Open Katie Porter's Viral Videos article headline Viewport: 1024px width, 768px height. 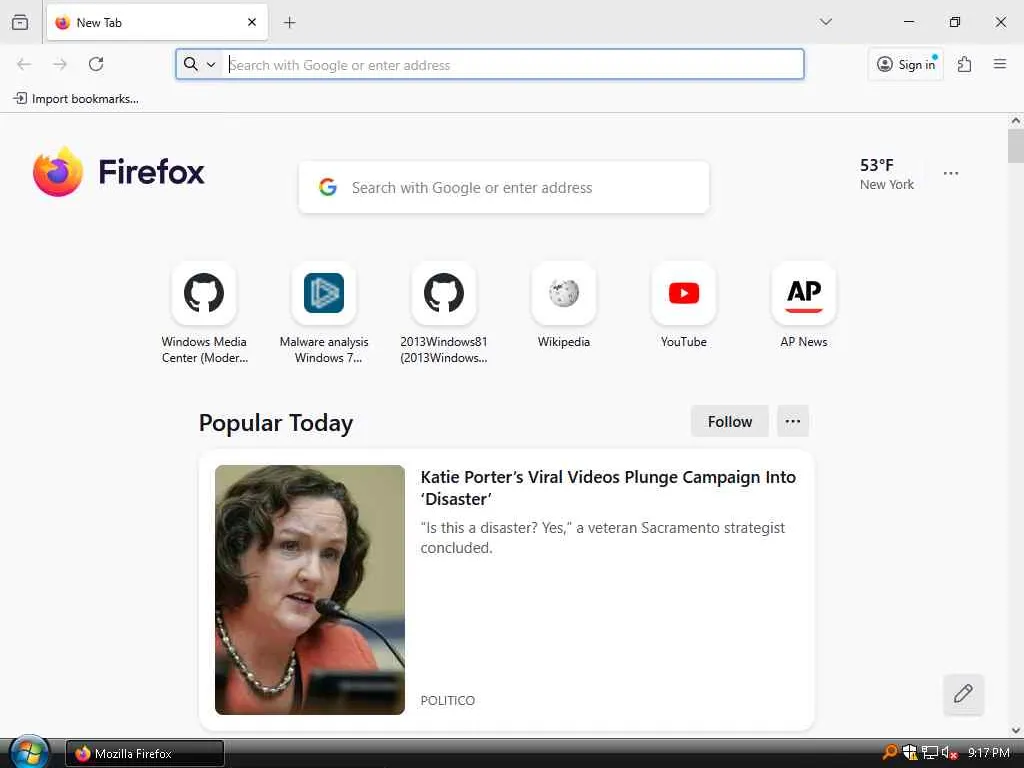608,488
